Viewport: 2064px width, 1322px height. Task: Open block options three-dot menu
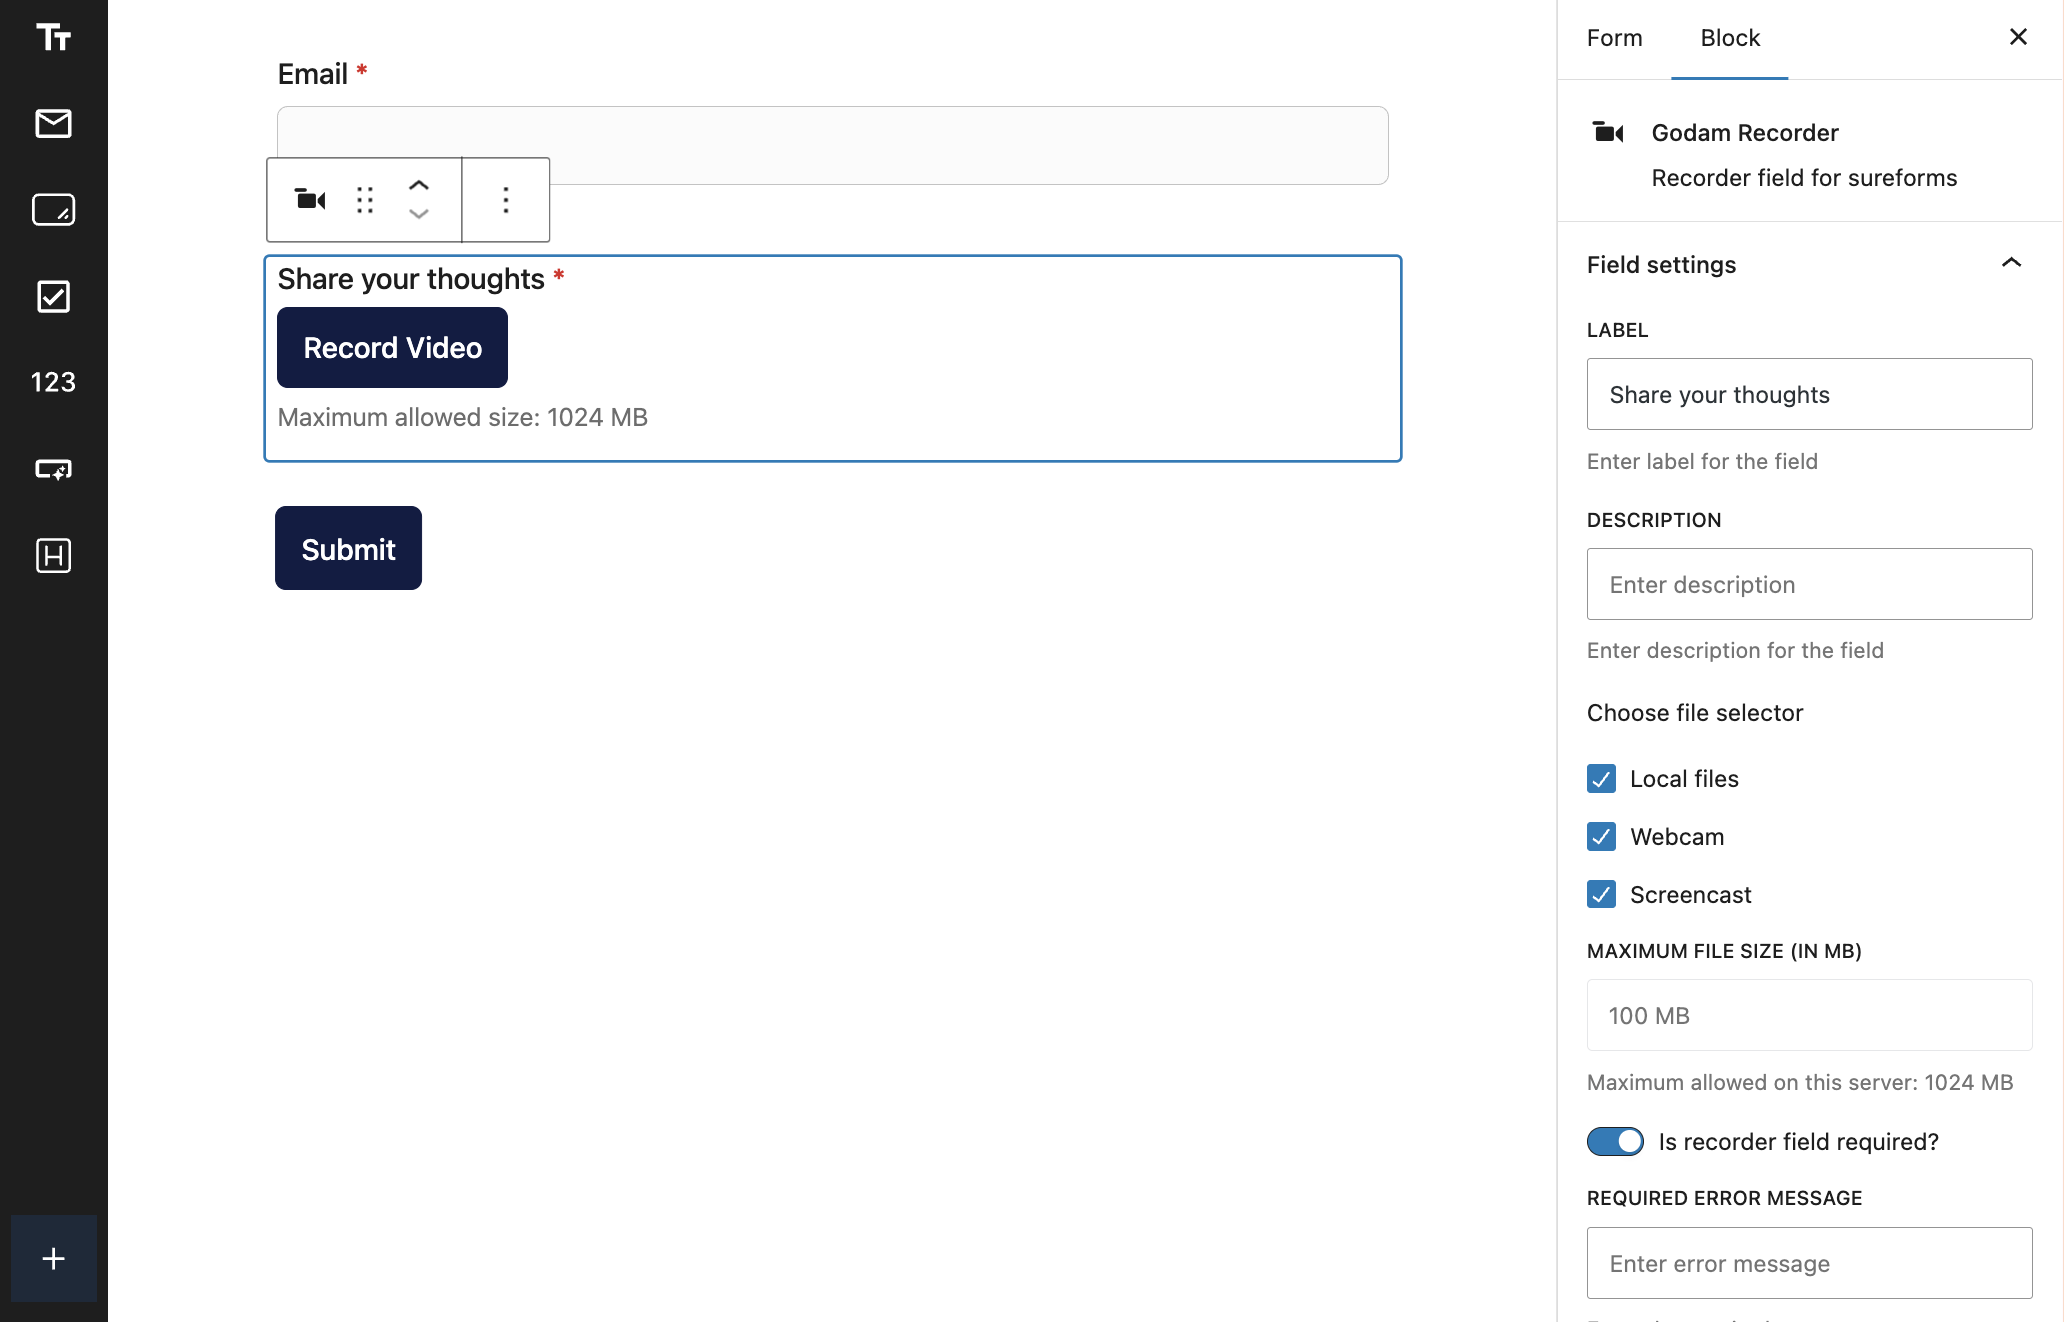click(506, 200)
